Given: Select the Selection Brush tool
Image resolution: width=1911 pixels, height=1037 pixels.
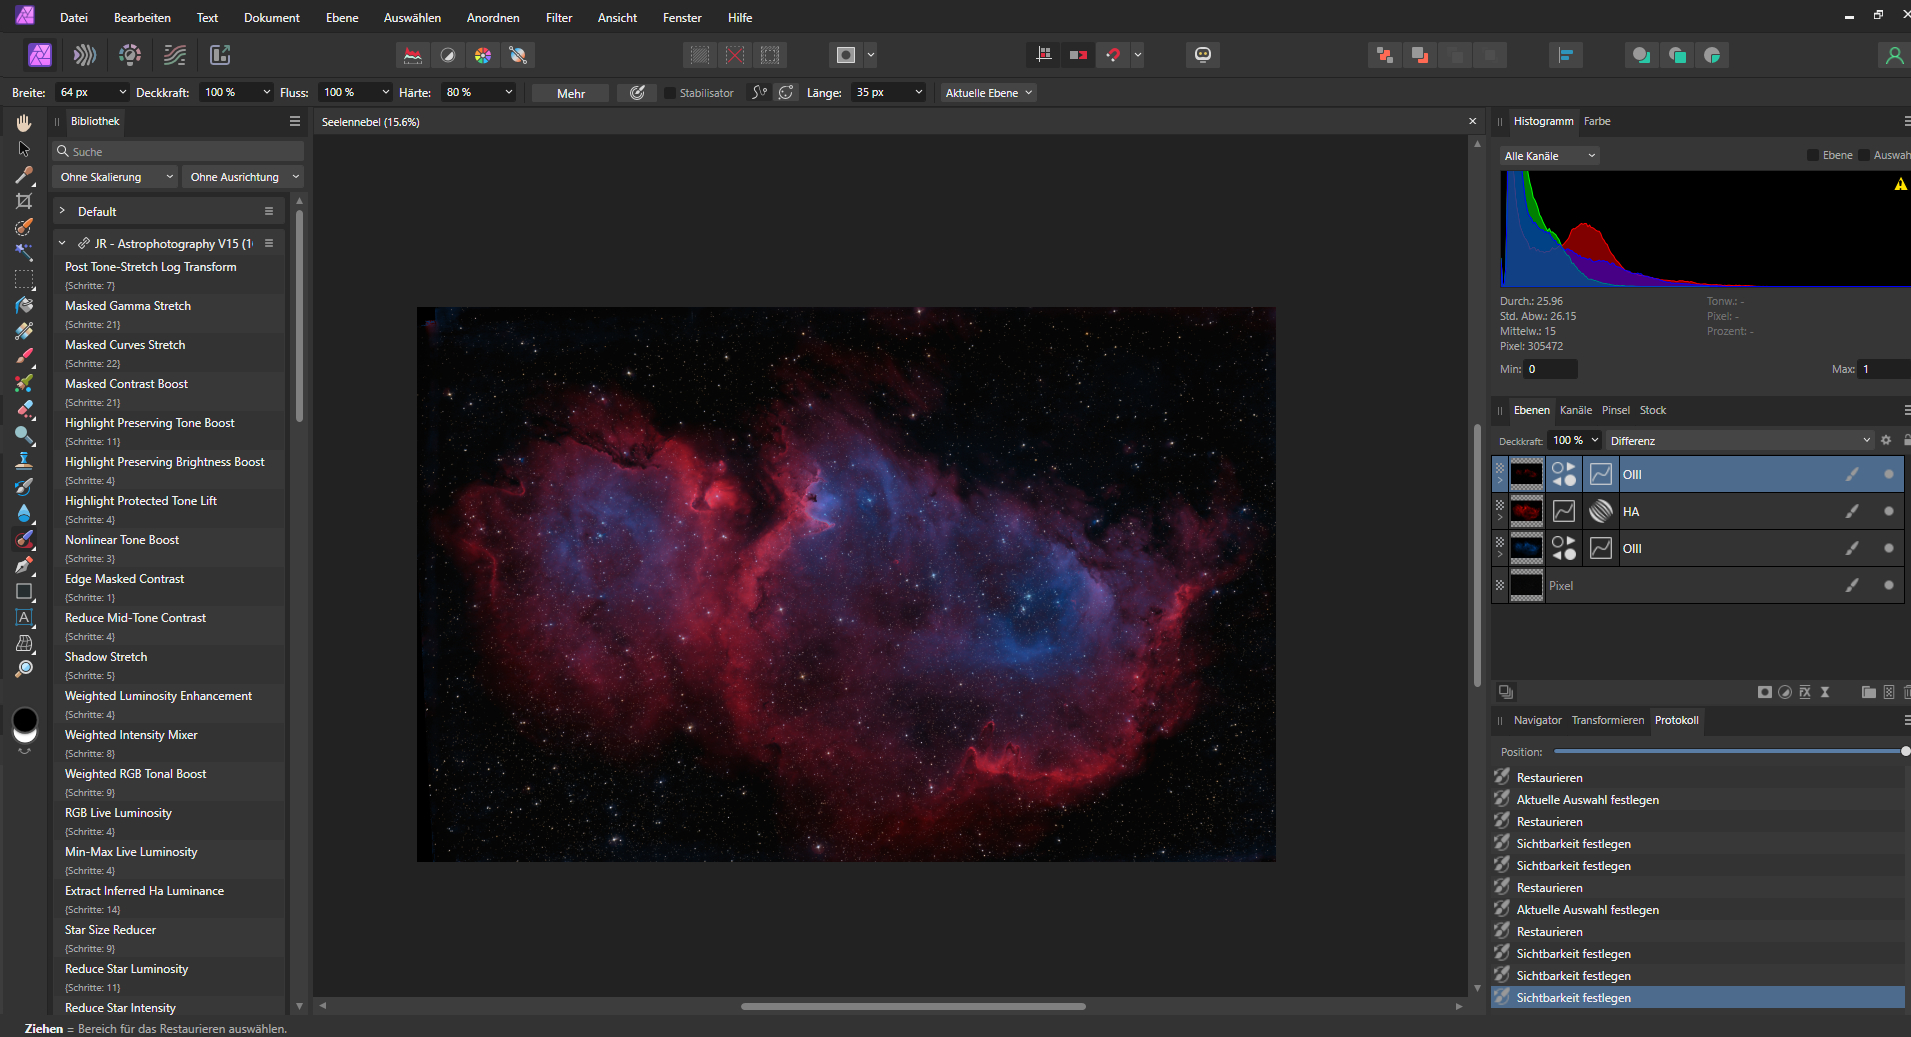Looking at the screenshot, I should click(24, 227).
